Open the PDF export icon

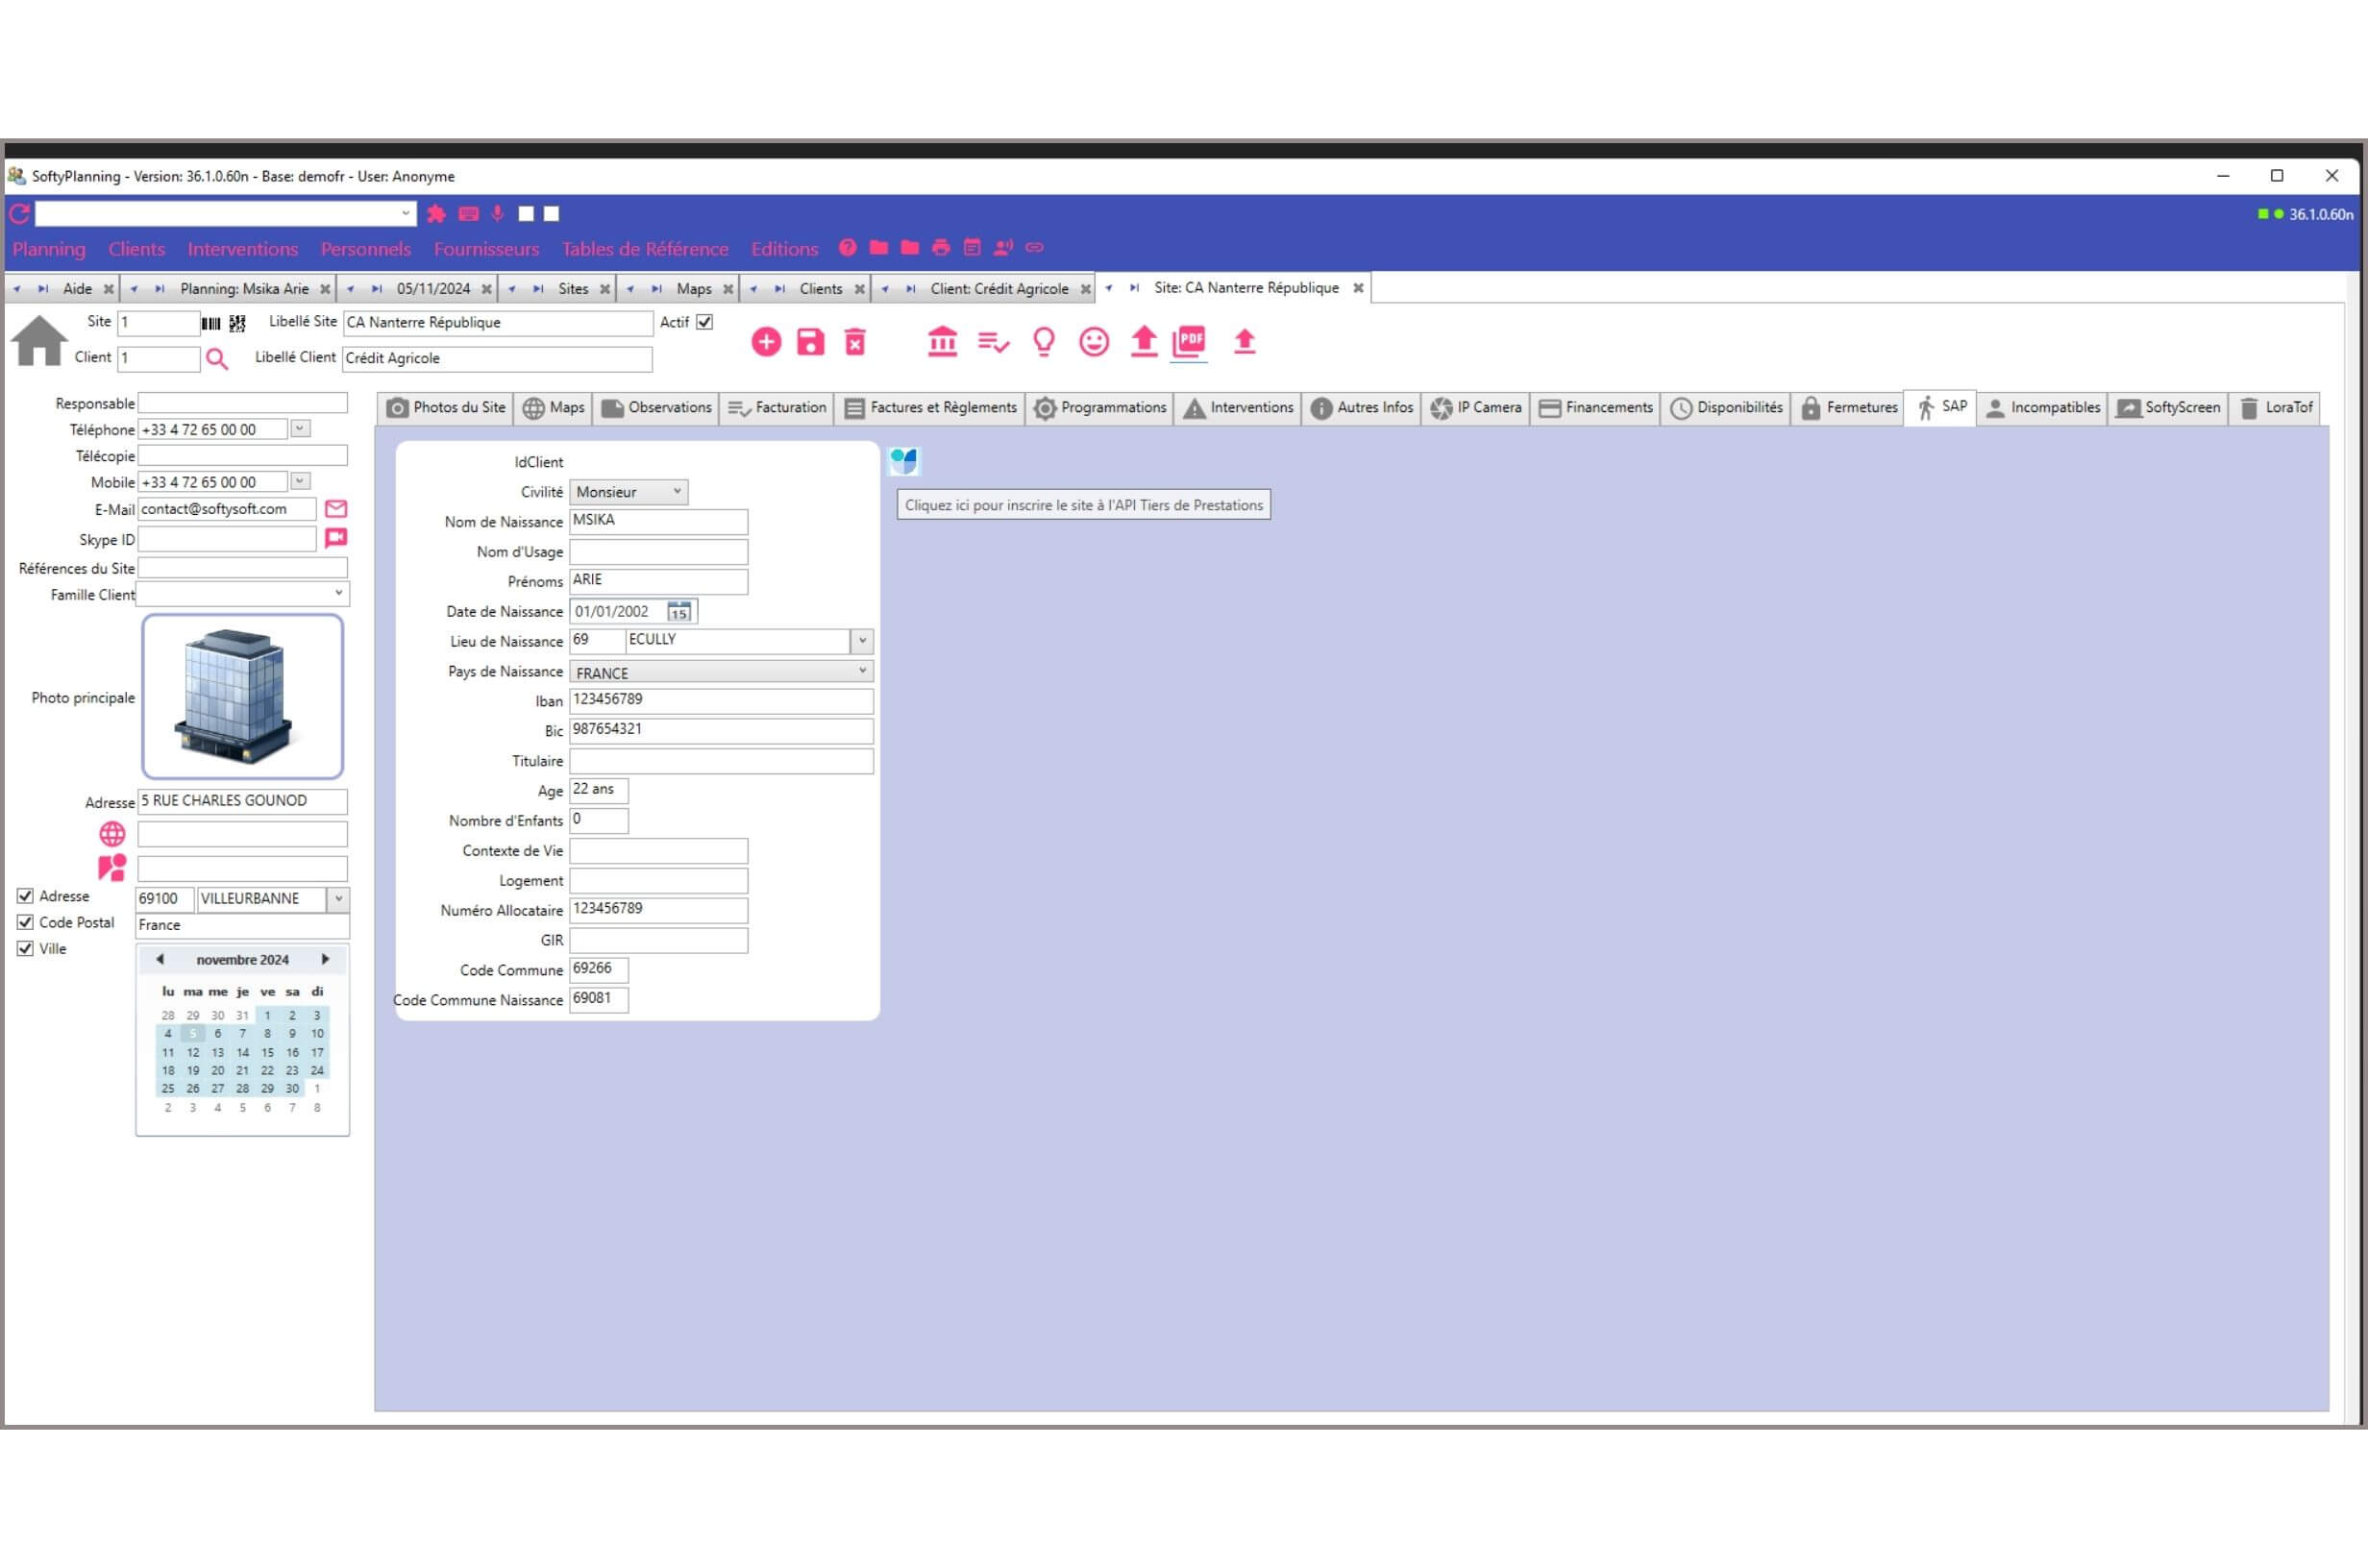pos(1190,341)
